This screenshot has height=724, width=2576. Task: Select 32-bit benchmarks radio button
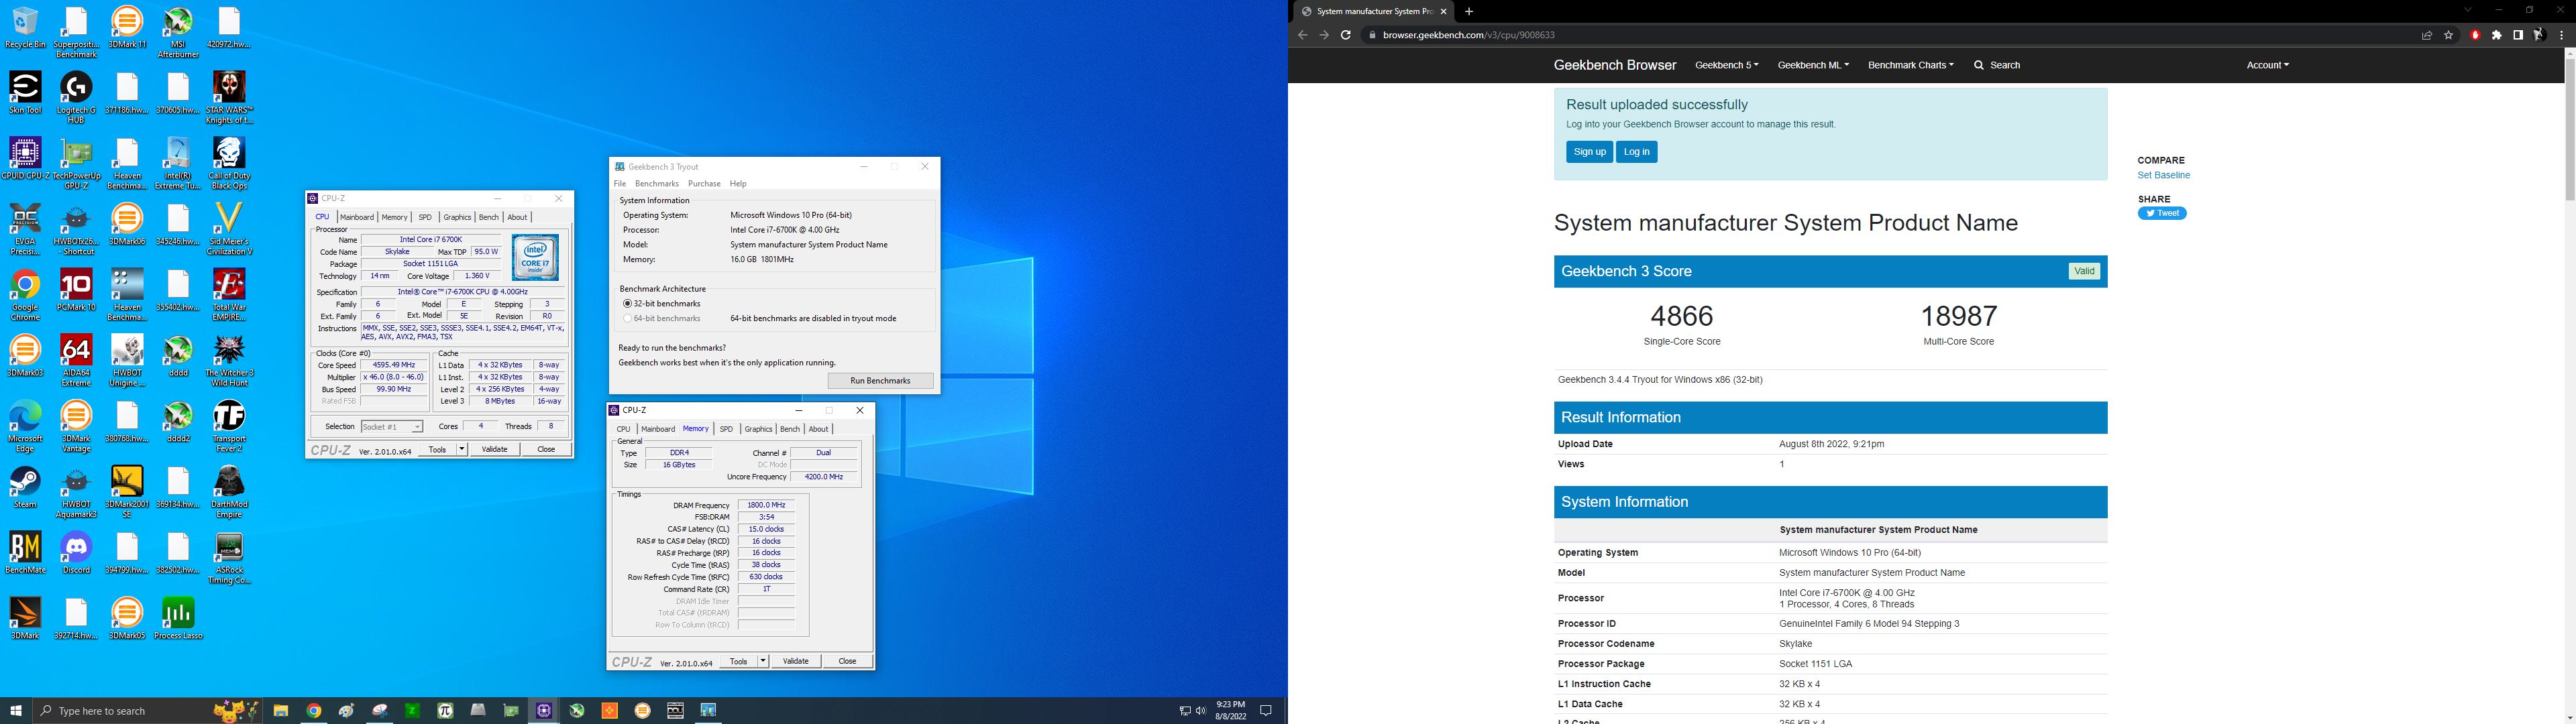[x=627, y=304]
